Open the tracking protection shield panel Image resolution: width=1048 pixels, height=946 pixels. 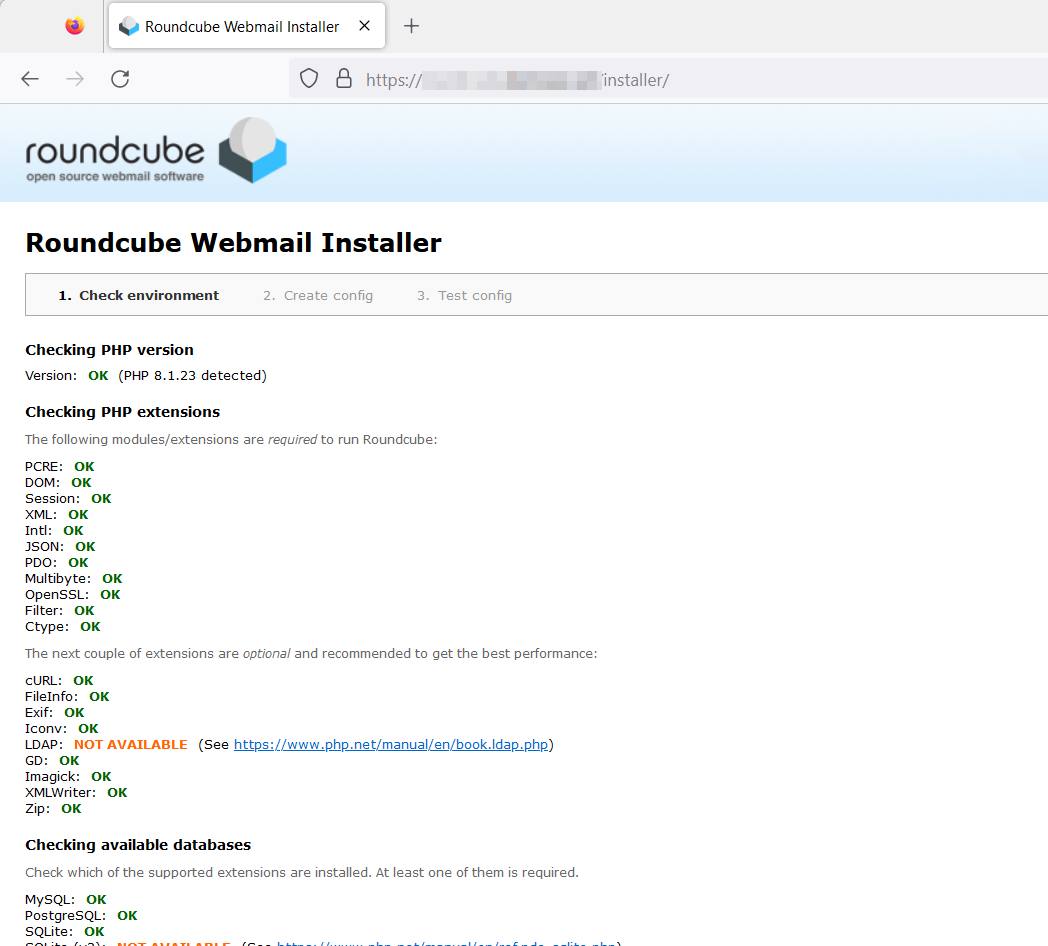click(309, 79)
